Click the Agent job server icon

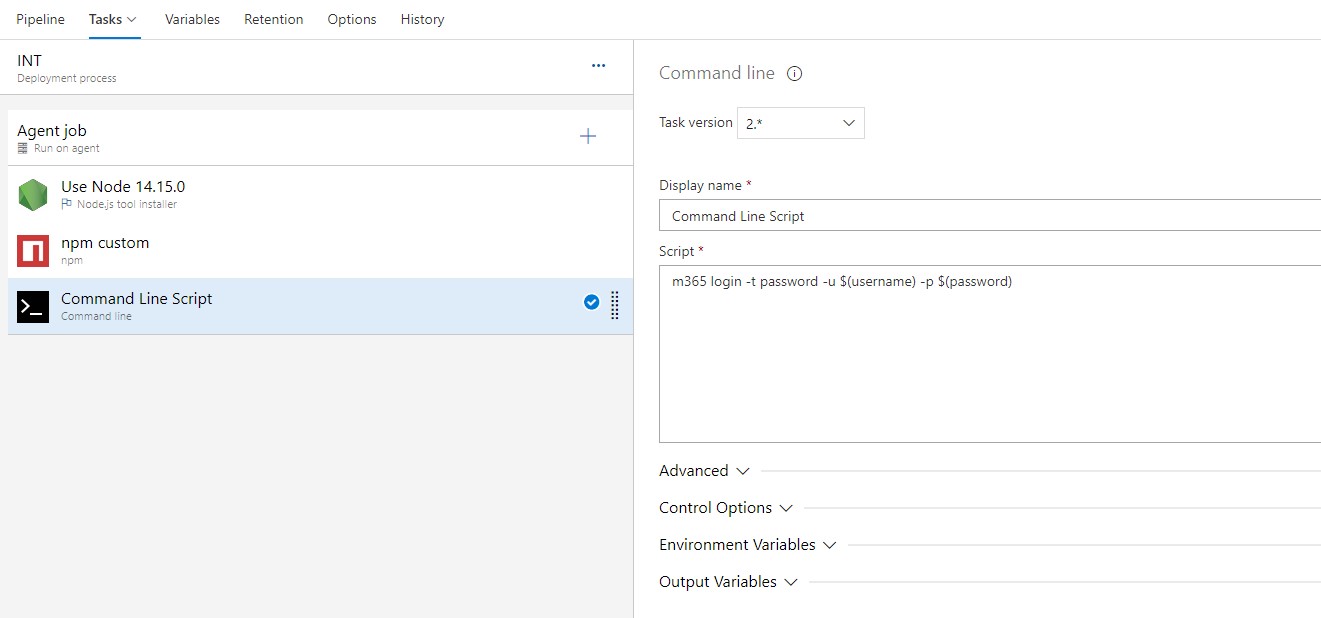[x=23, y=148]
